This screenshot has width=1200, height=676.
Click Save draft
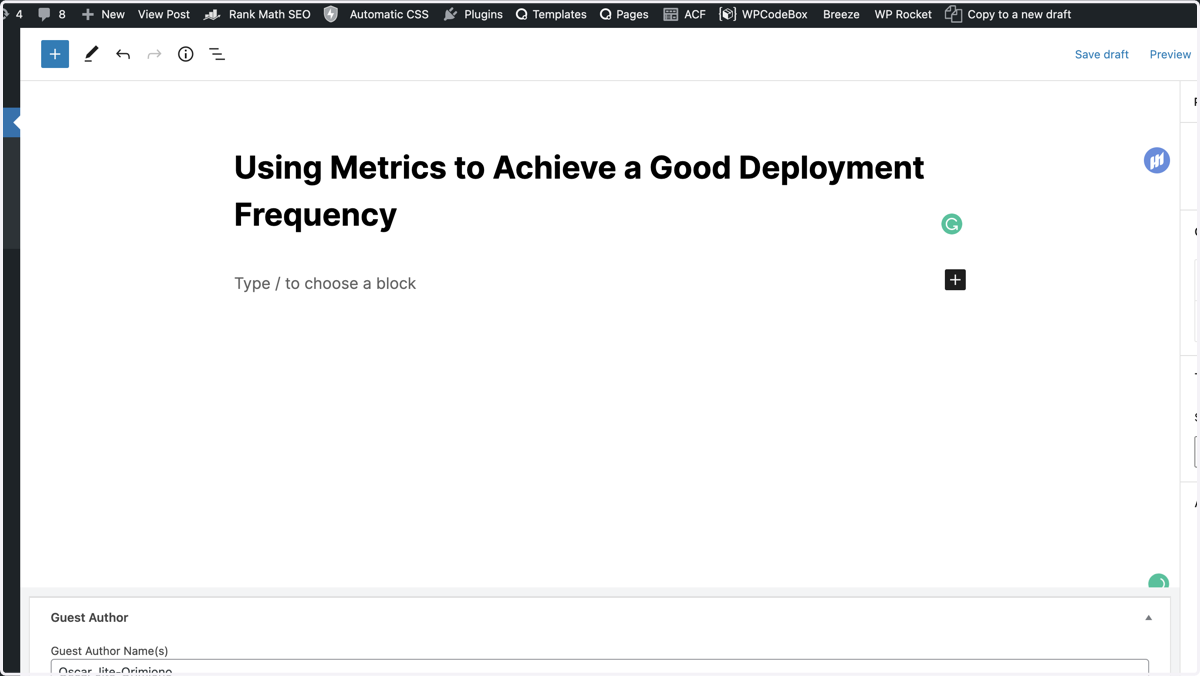[x=1102, y=54]
